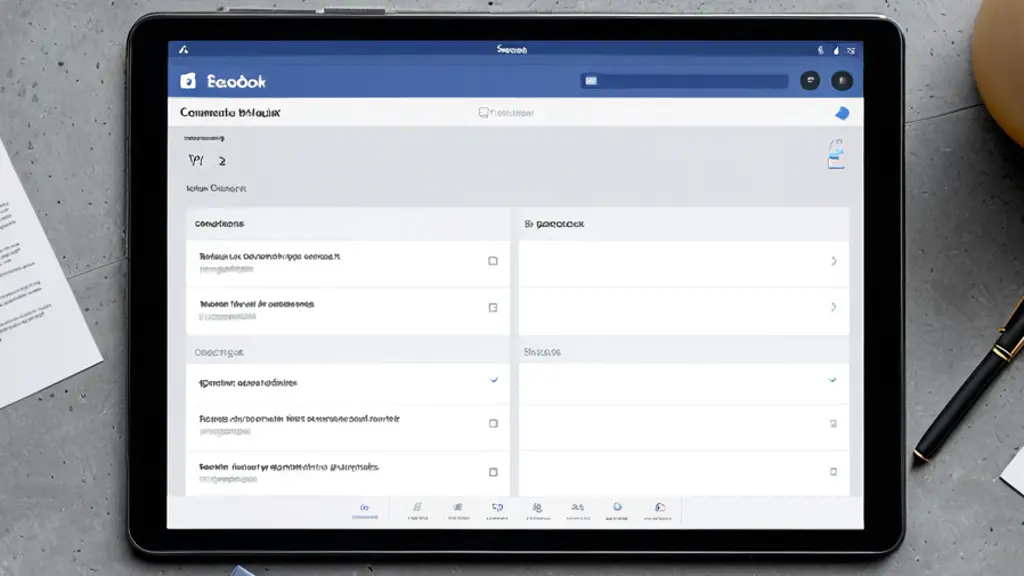This screenshot has width=1024, height=576.
Task: Click the white square logo icon in the blue header
Action: [188, 81]
